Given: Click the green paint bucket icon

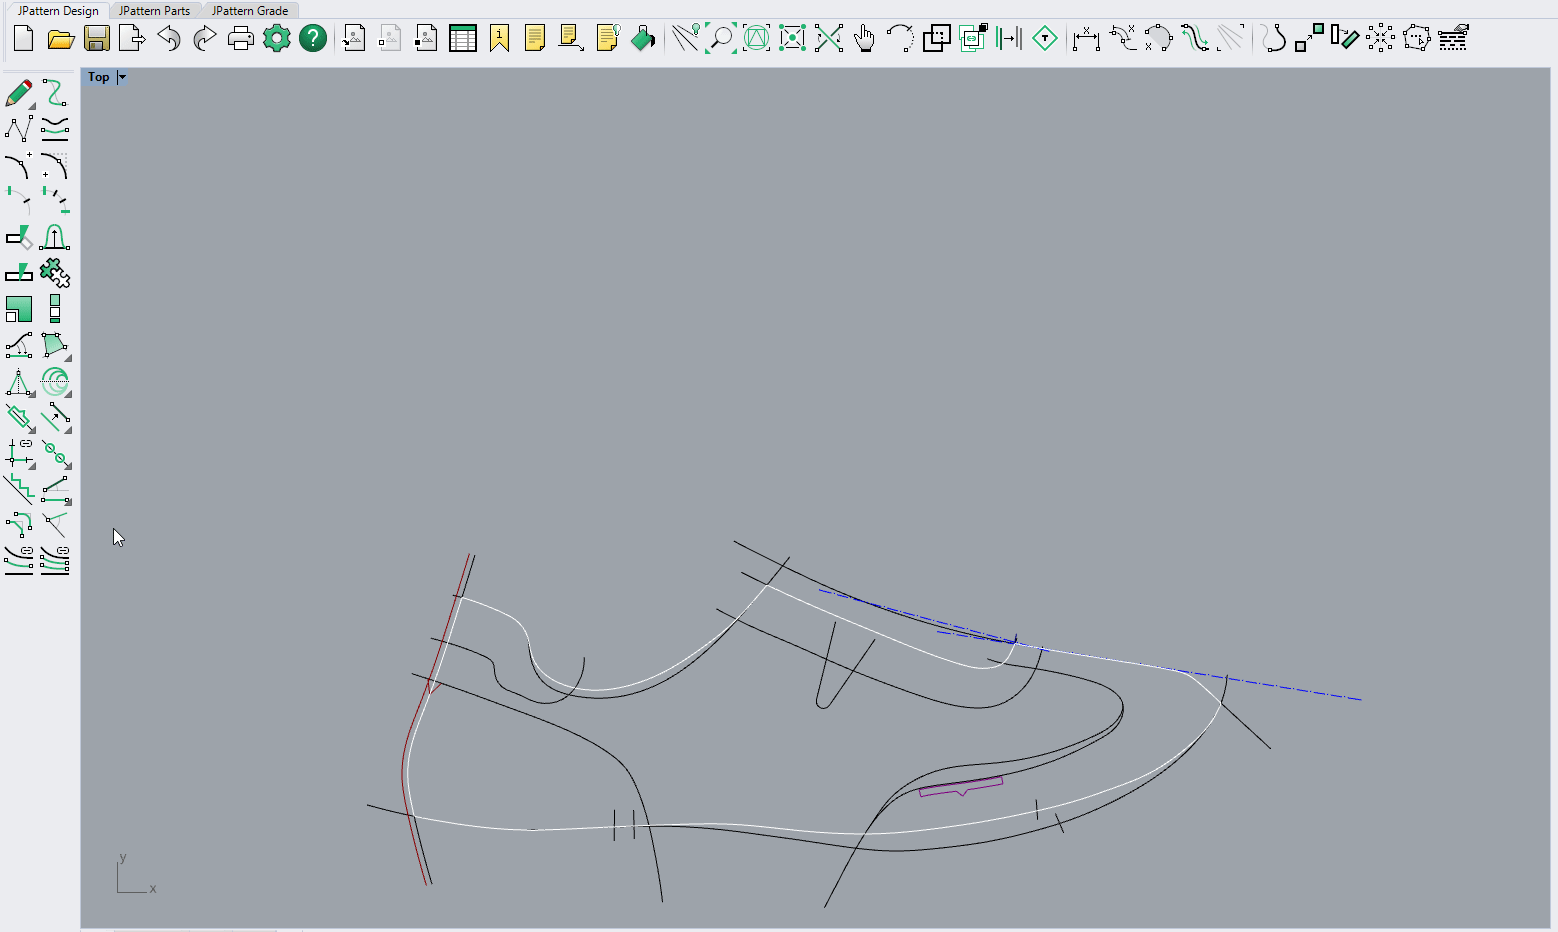Looking at the screenshot, I should click(x=643, y=39).
